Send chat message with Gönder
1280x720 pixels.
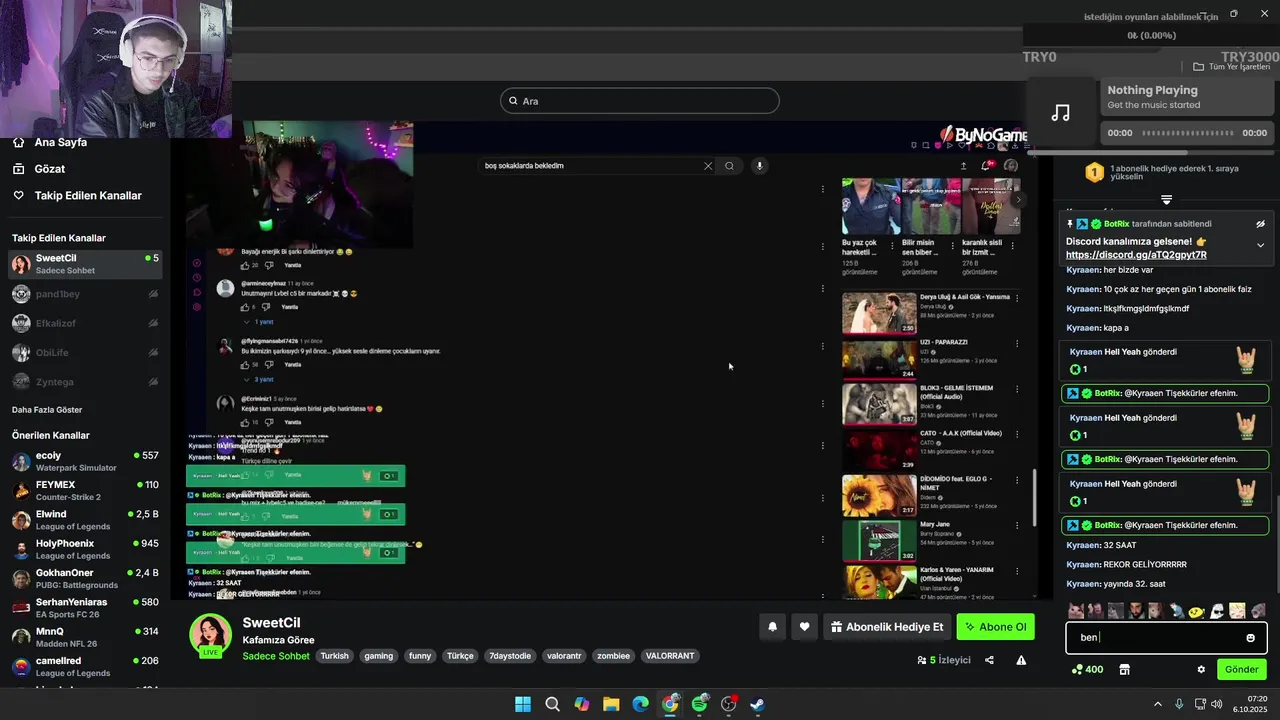(1242, 670)
